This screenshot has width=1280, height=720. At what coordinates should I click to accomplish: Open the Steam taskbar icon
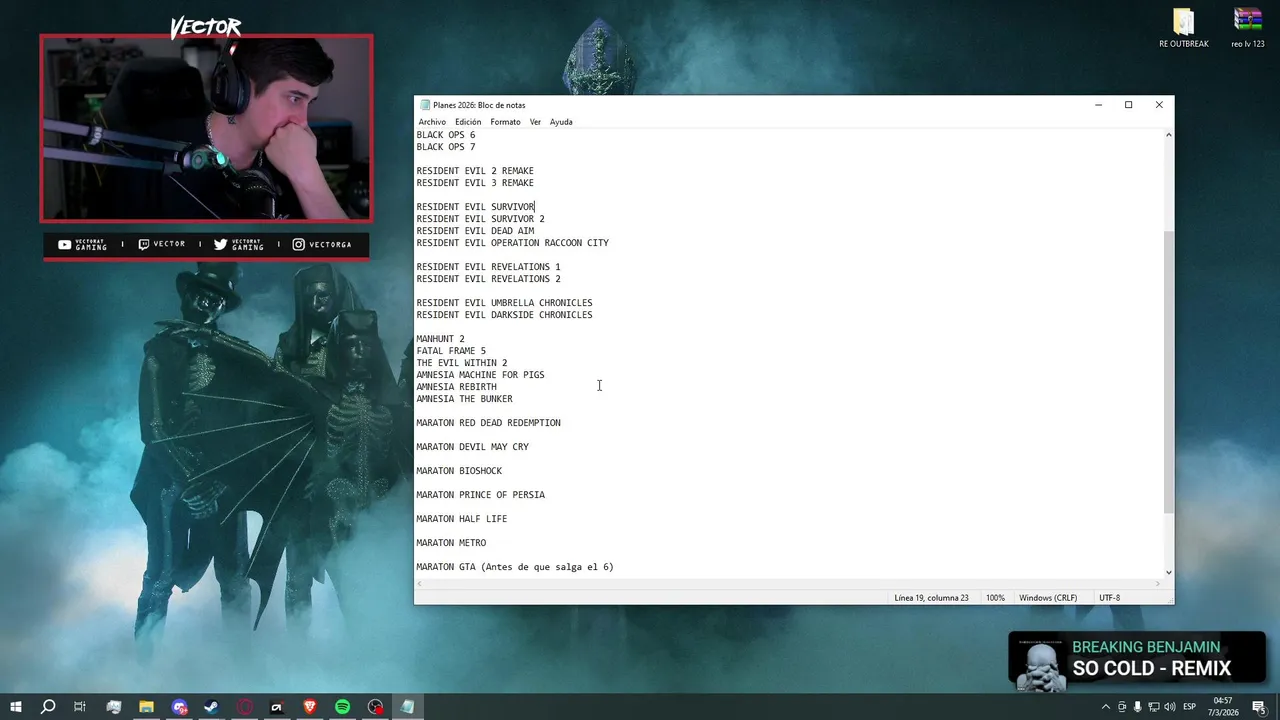click(x=212, y=707)
